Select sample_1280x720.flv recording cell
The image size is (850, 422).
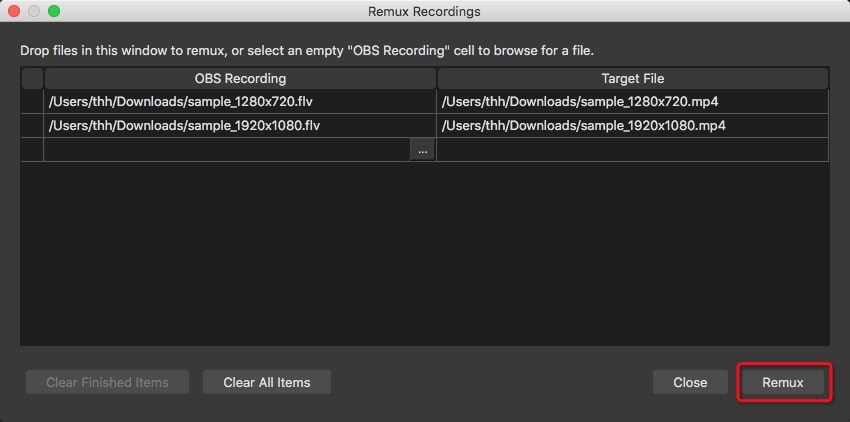coord(240,102)
